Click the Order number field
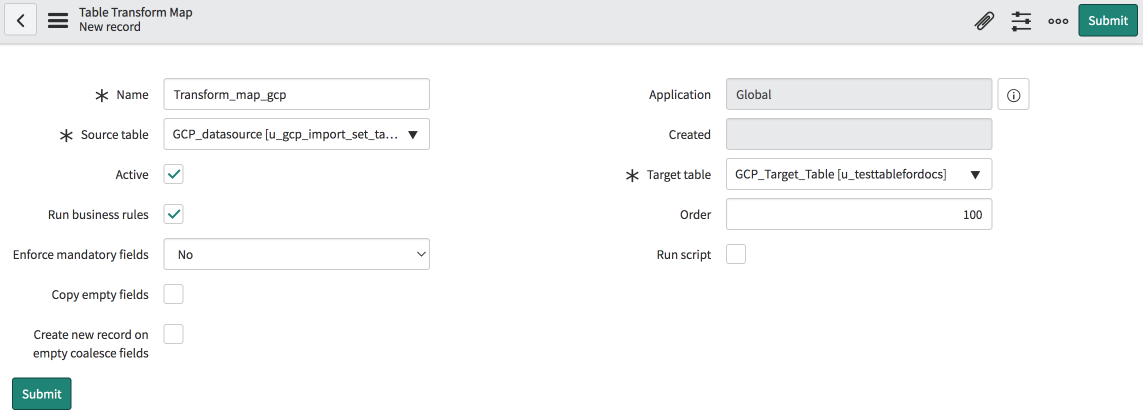 (858, 214)
